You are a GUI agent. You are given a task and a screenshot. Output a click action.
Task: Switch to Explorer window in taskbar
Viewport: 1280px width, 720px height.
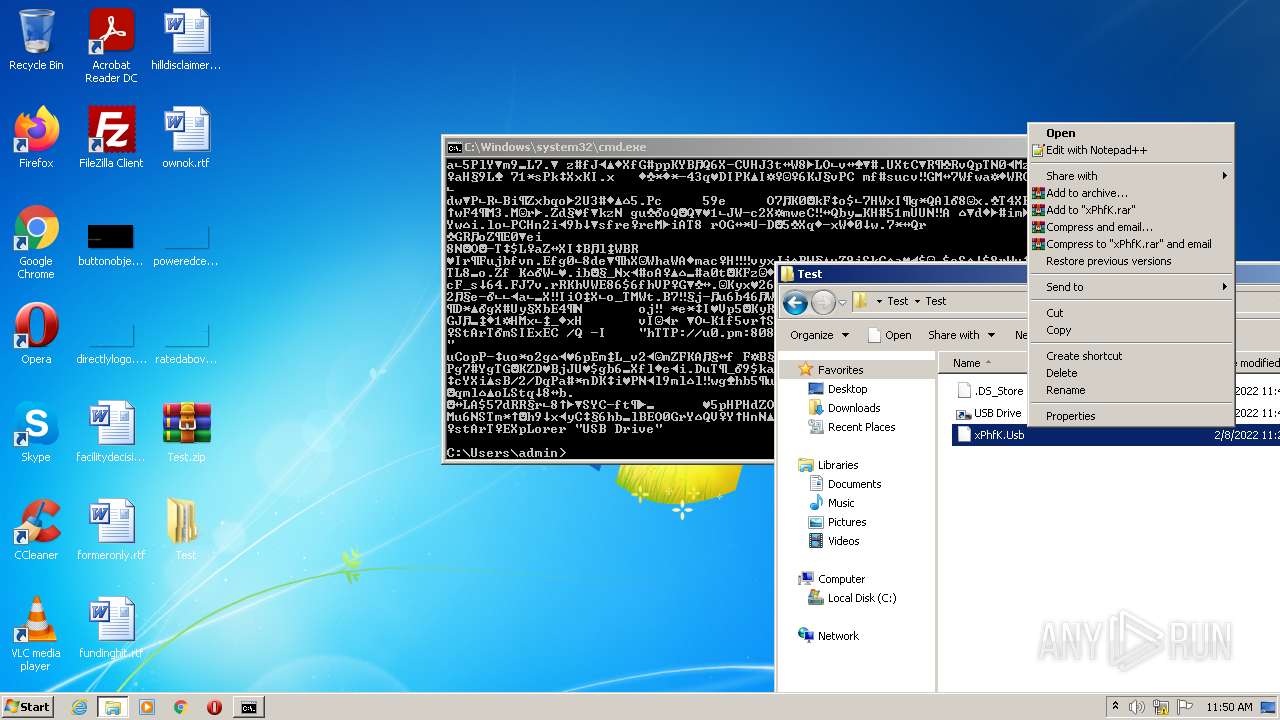pyautogui.click(x=112, y=707)
